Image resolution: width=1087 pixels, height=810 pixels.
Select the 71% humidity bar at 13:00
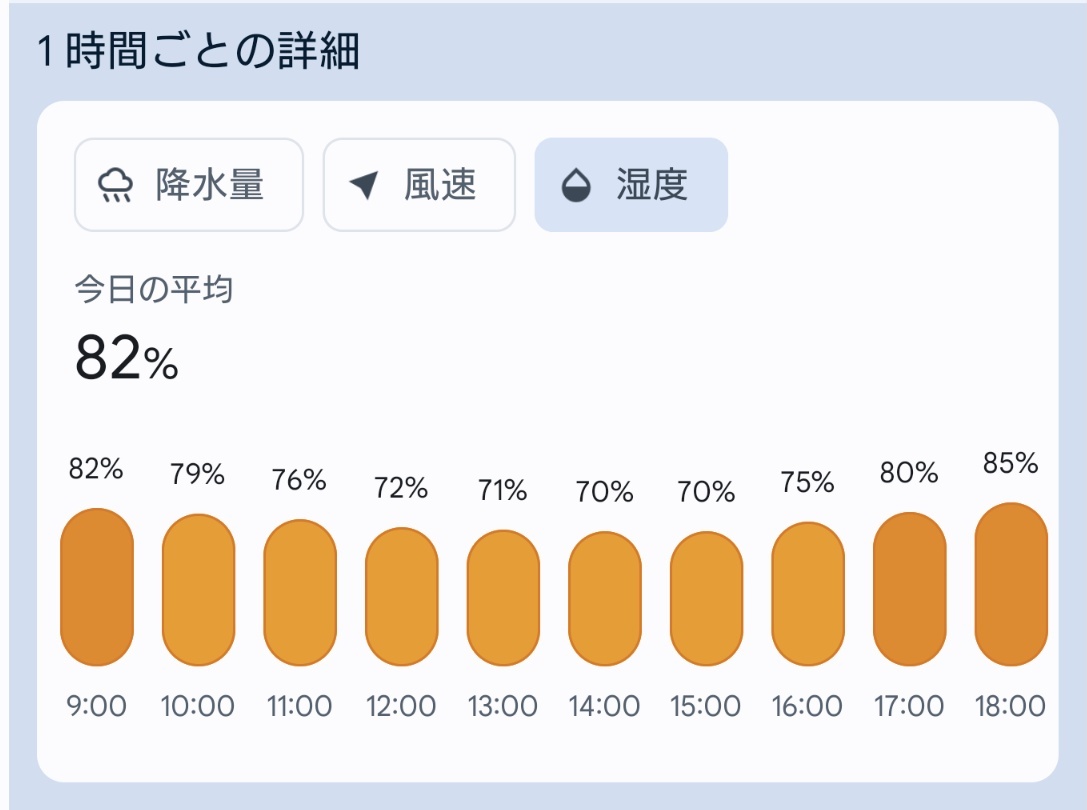503,598
